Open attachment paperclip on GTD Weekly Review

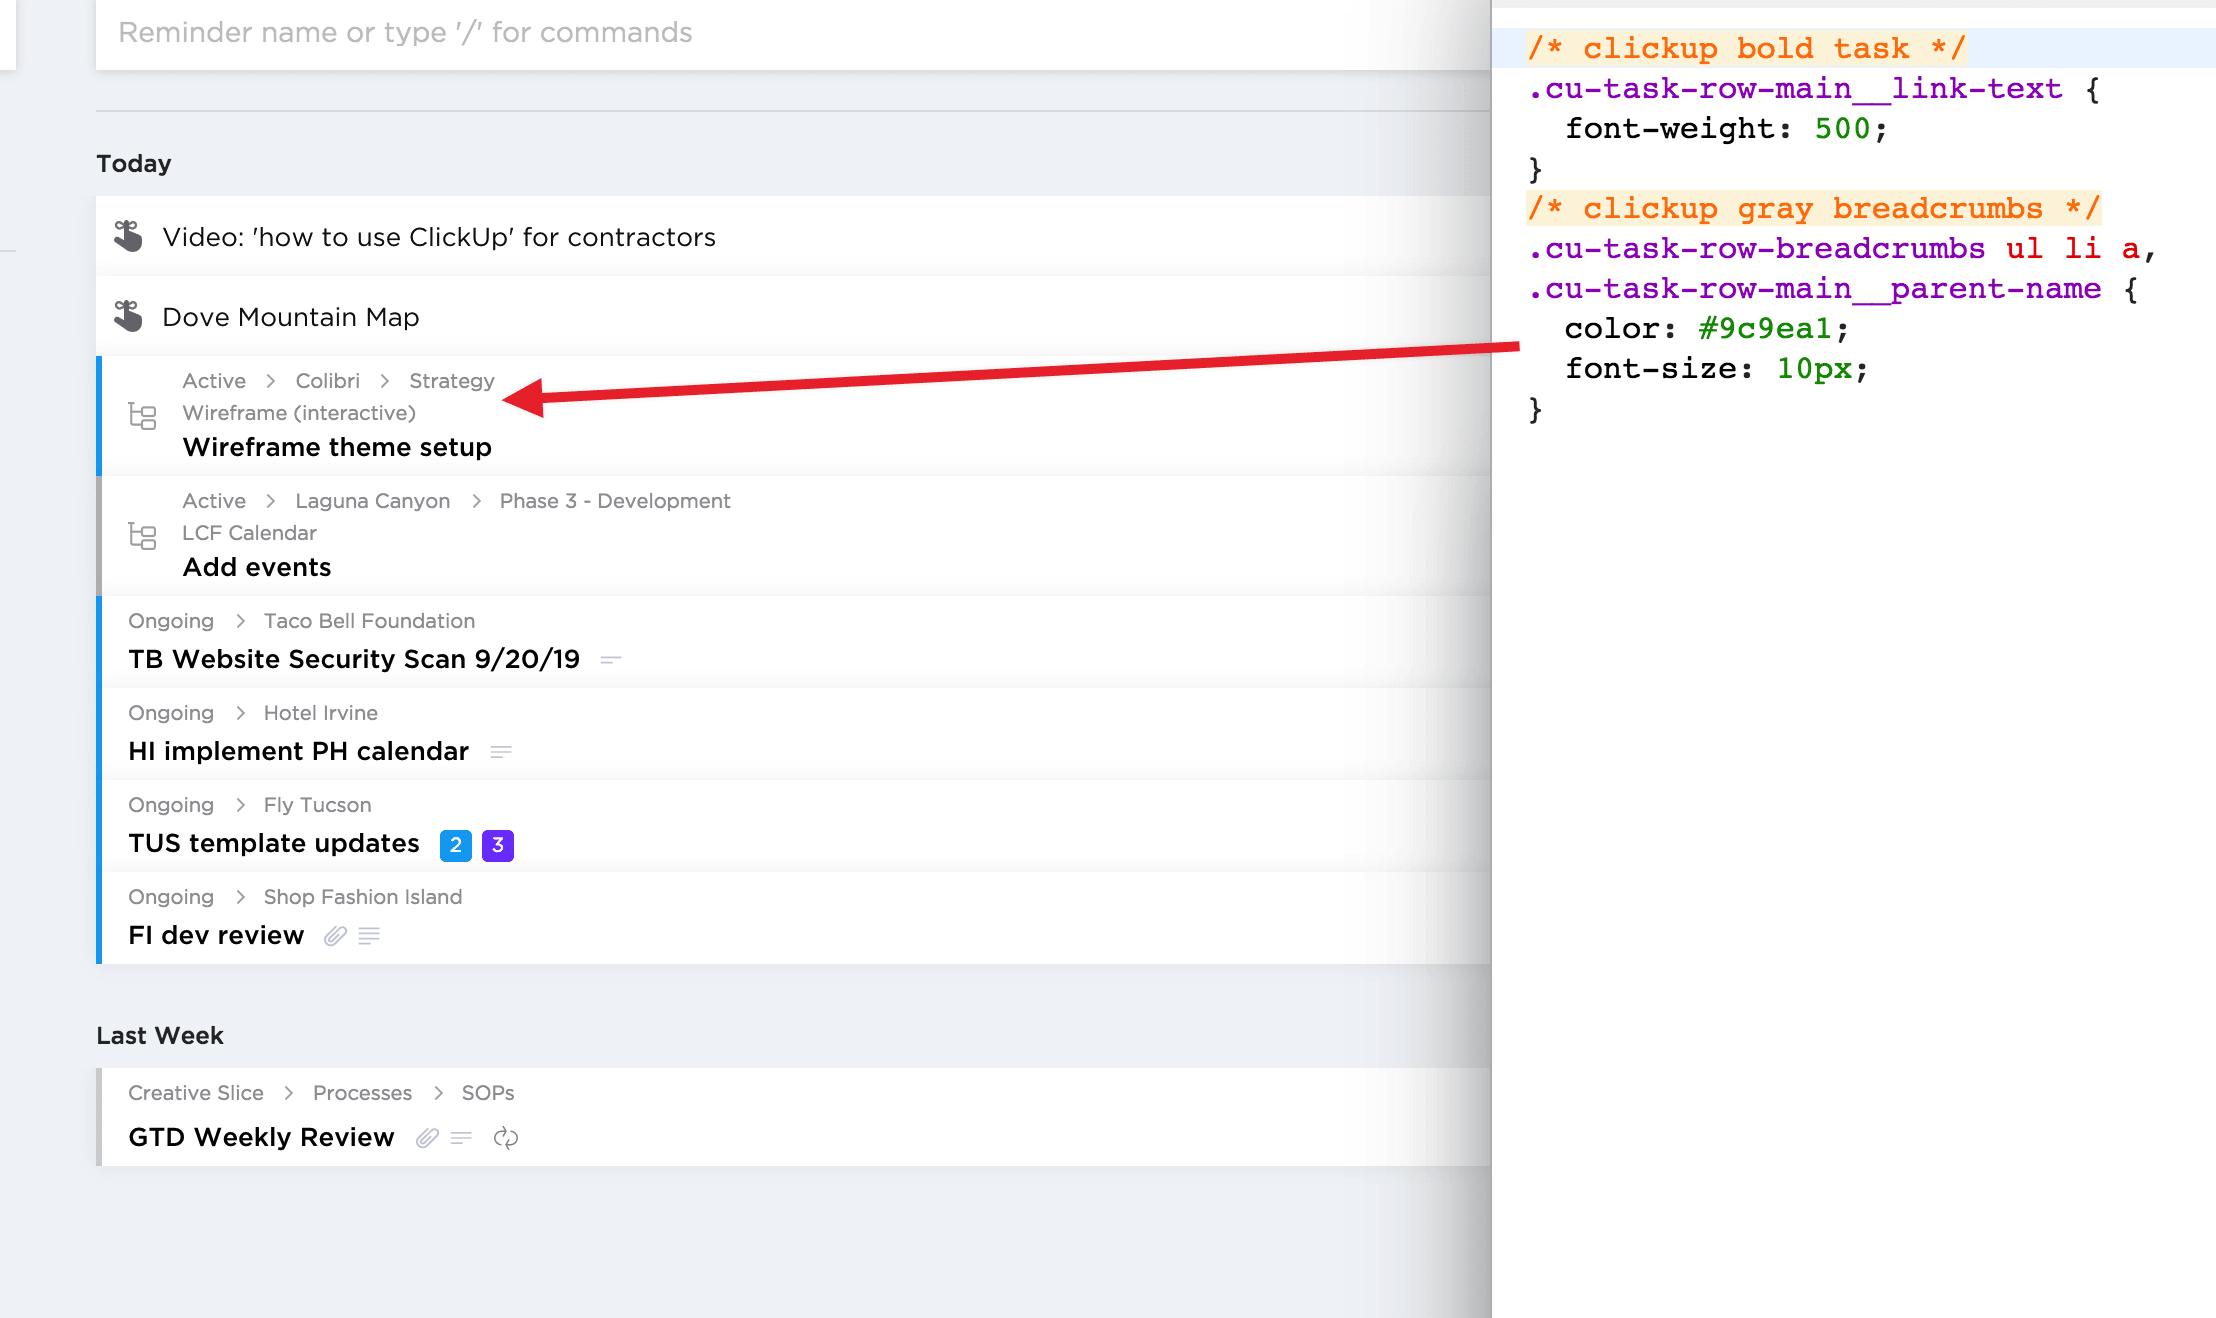pos(427,1137)
